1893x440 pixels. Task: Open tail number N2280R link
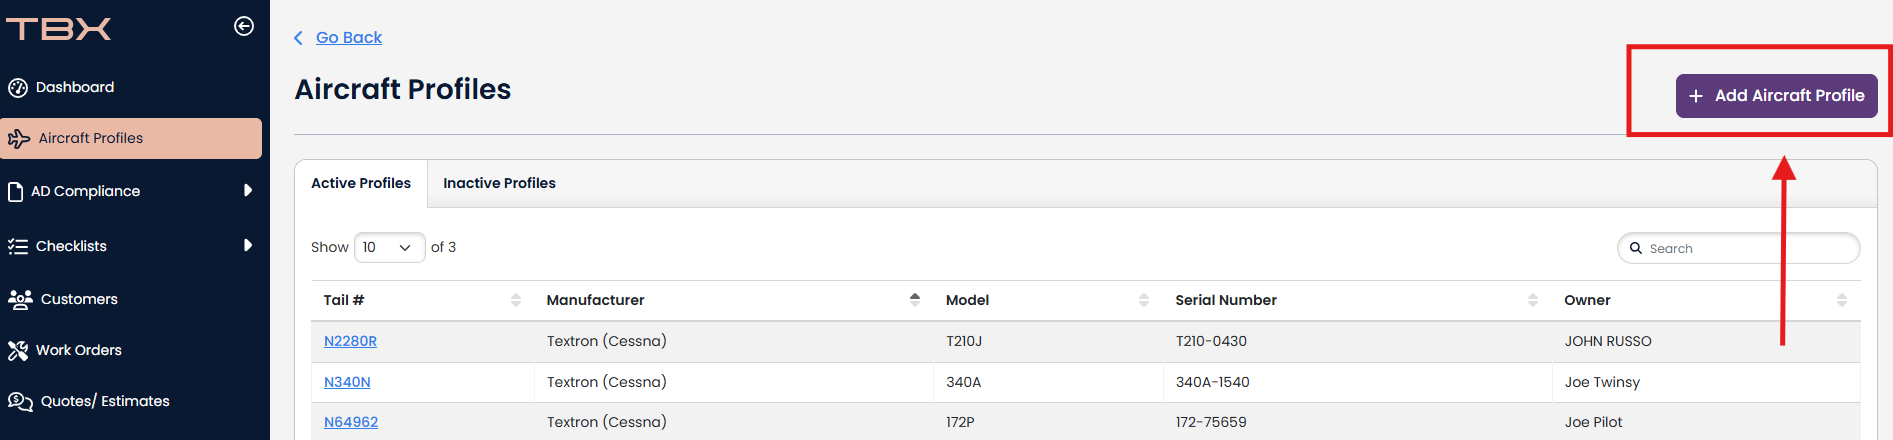click(x=350, y=341)
